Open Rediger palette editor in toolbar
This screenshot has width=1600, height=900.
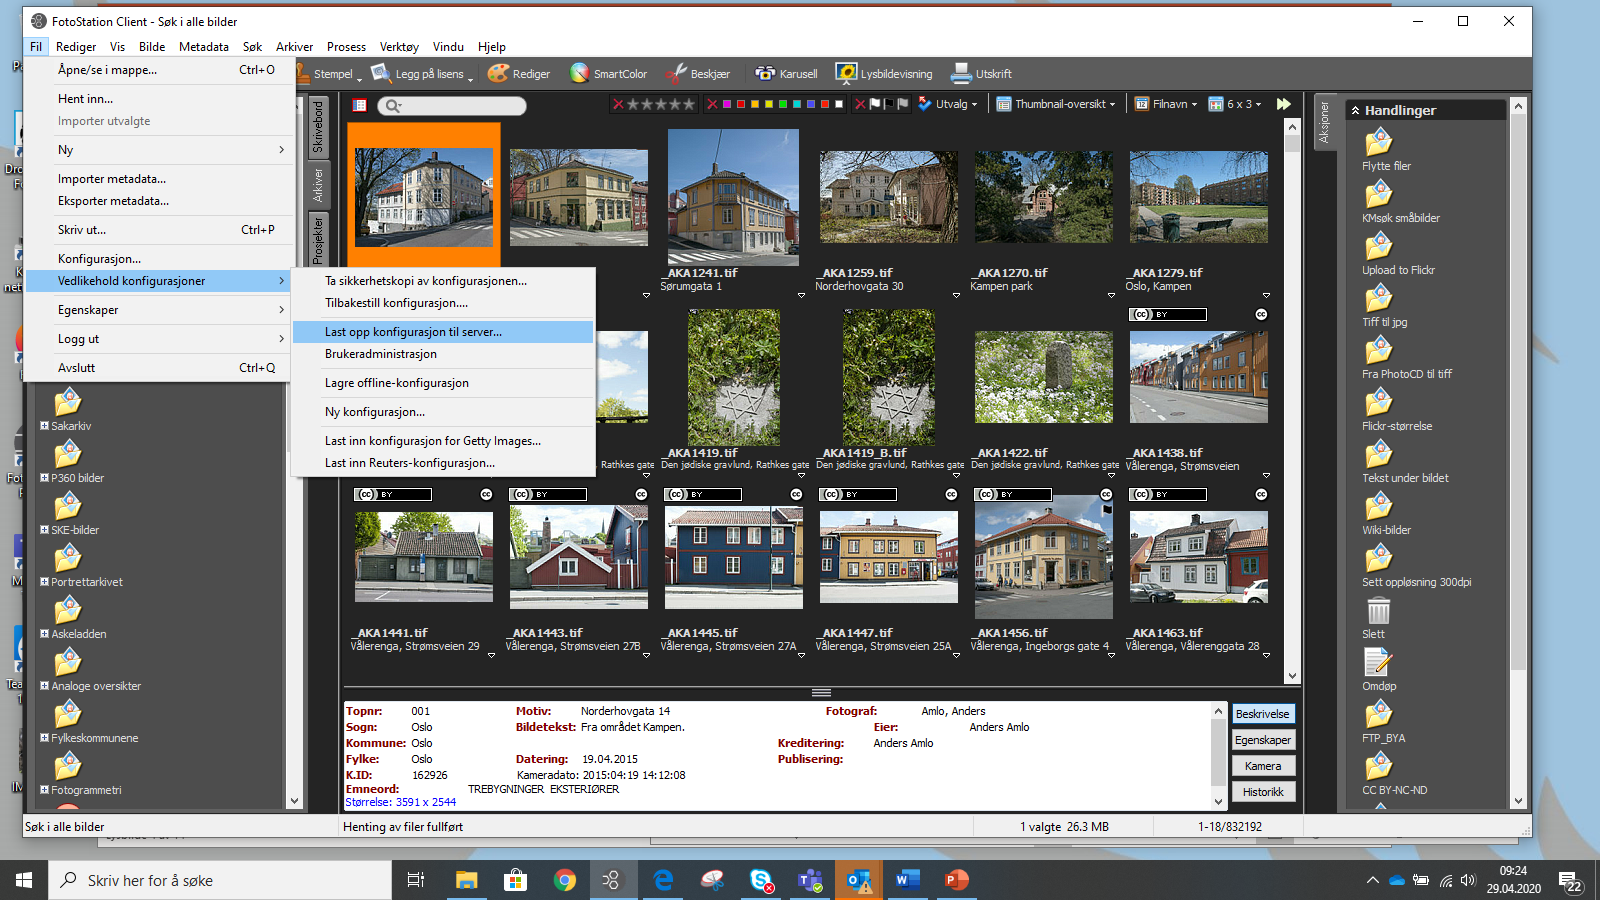click(x=518, y=74)
